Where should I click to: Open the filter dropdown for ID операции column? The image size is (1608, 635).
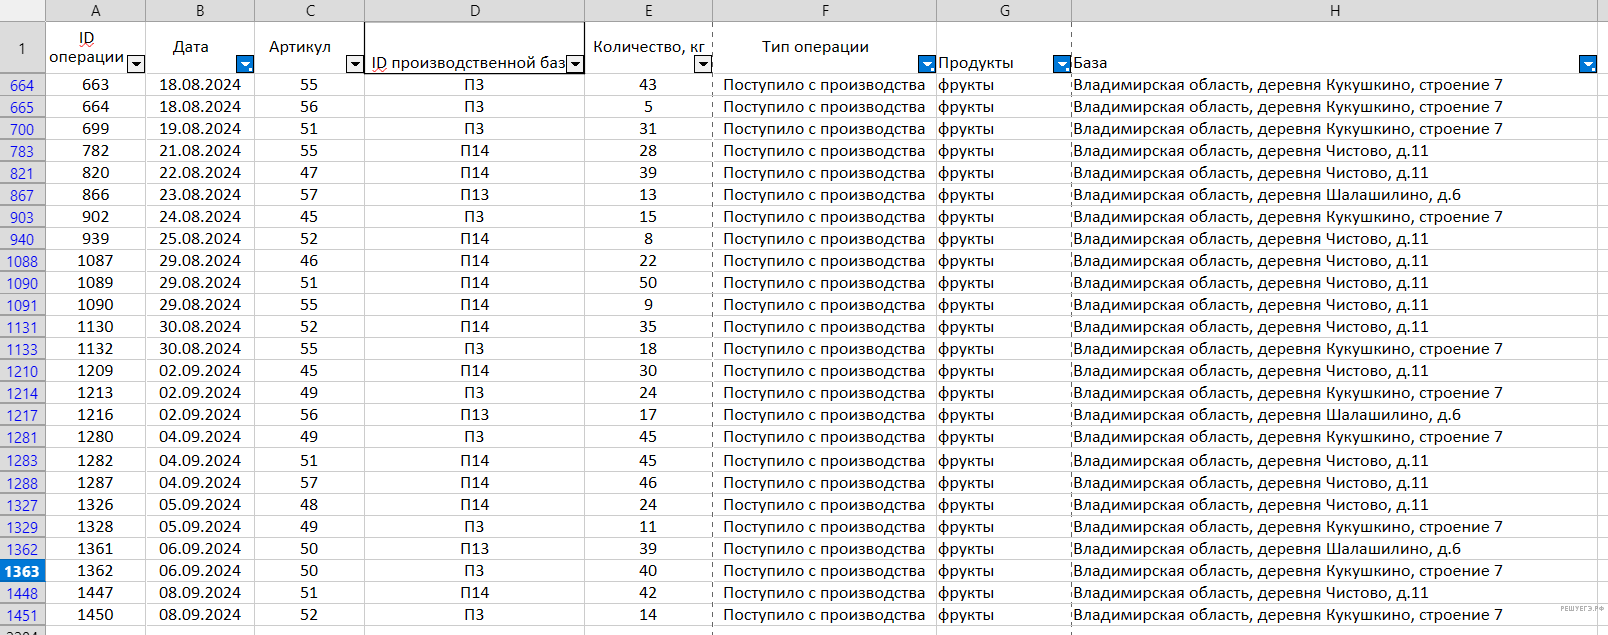(x=137, y=64)
